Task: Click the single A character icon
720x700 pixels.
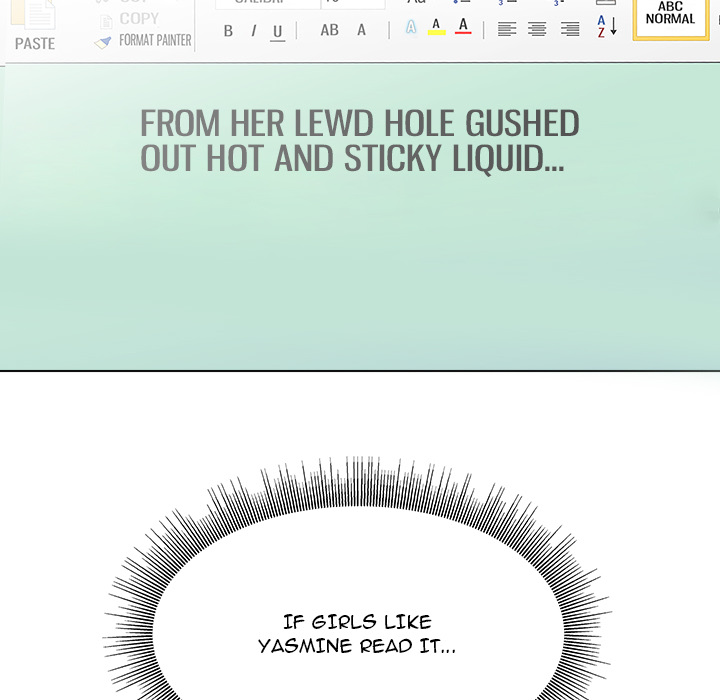Action: point(362,30)
